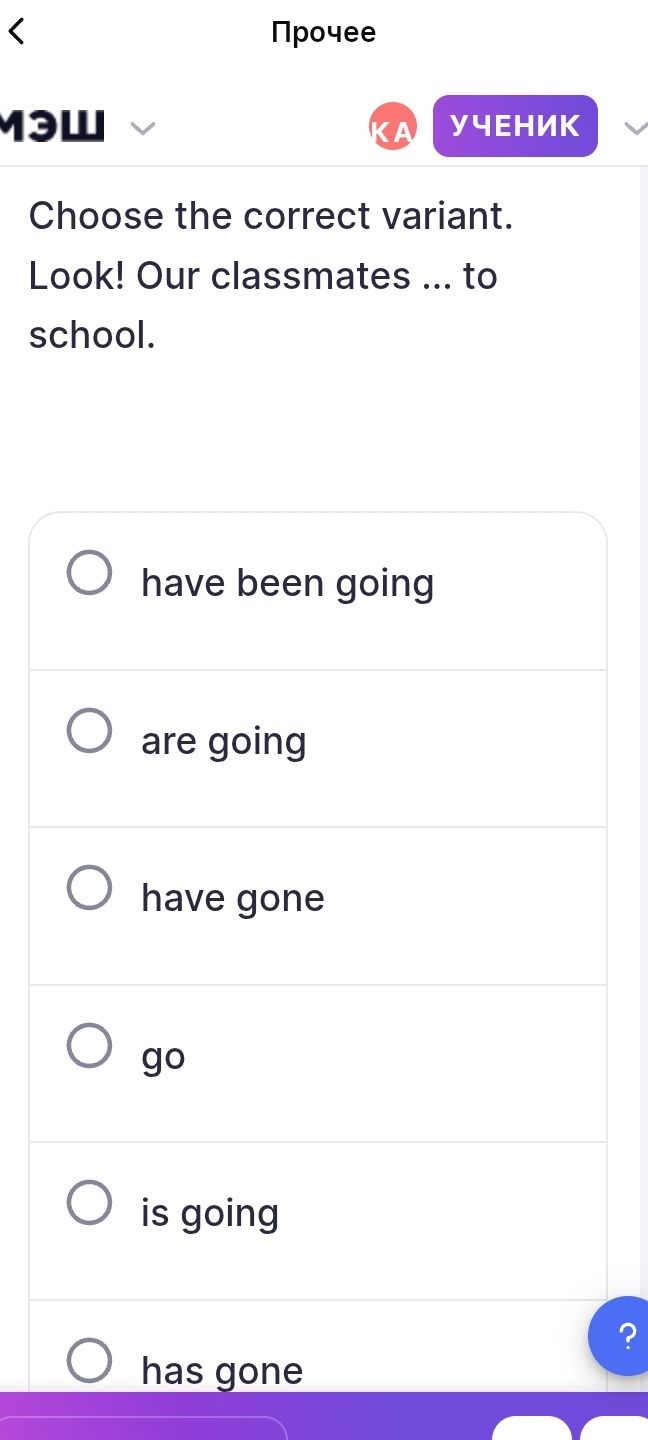Image resolution: width=648 pixels, height=1440 pixels.
Task: Select the 'are going' radio option
Action: (89, 730)
